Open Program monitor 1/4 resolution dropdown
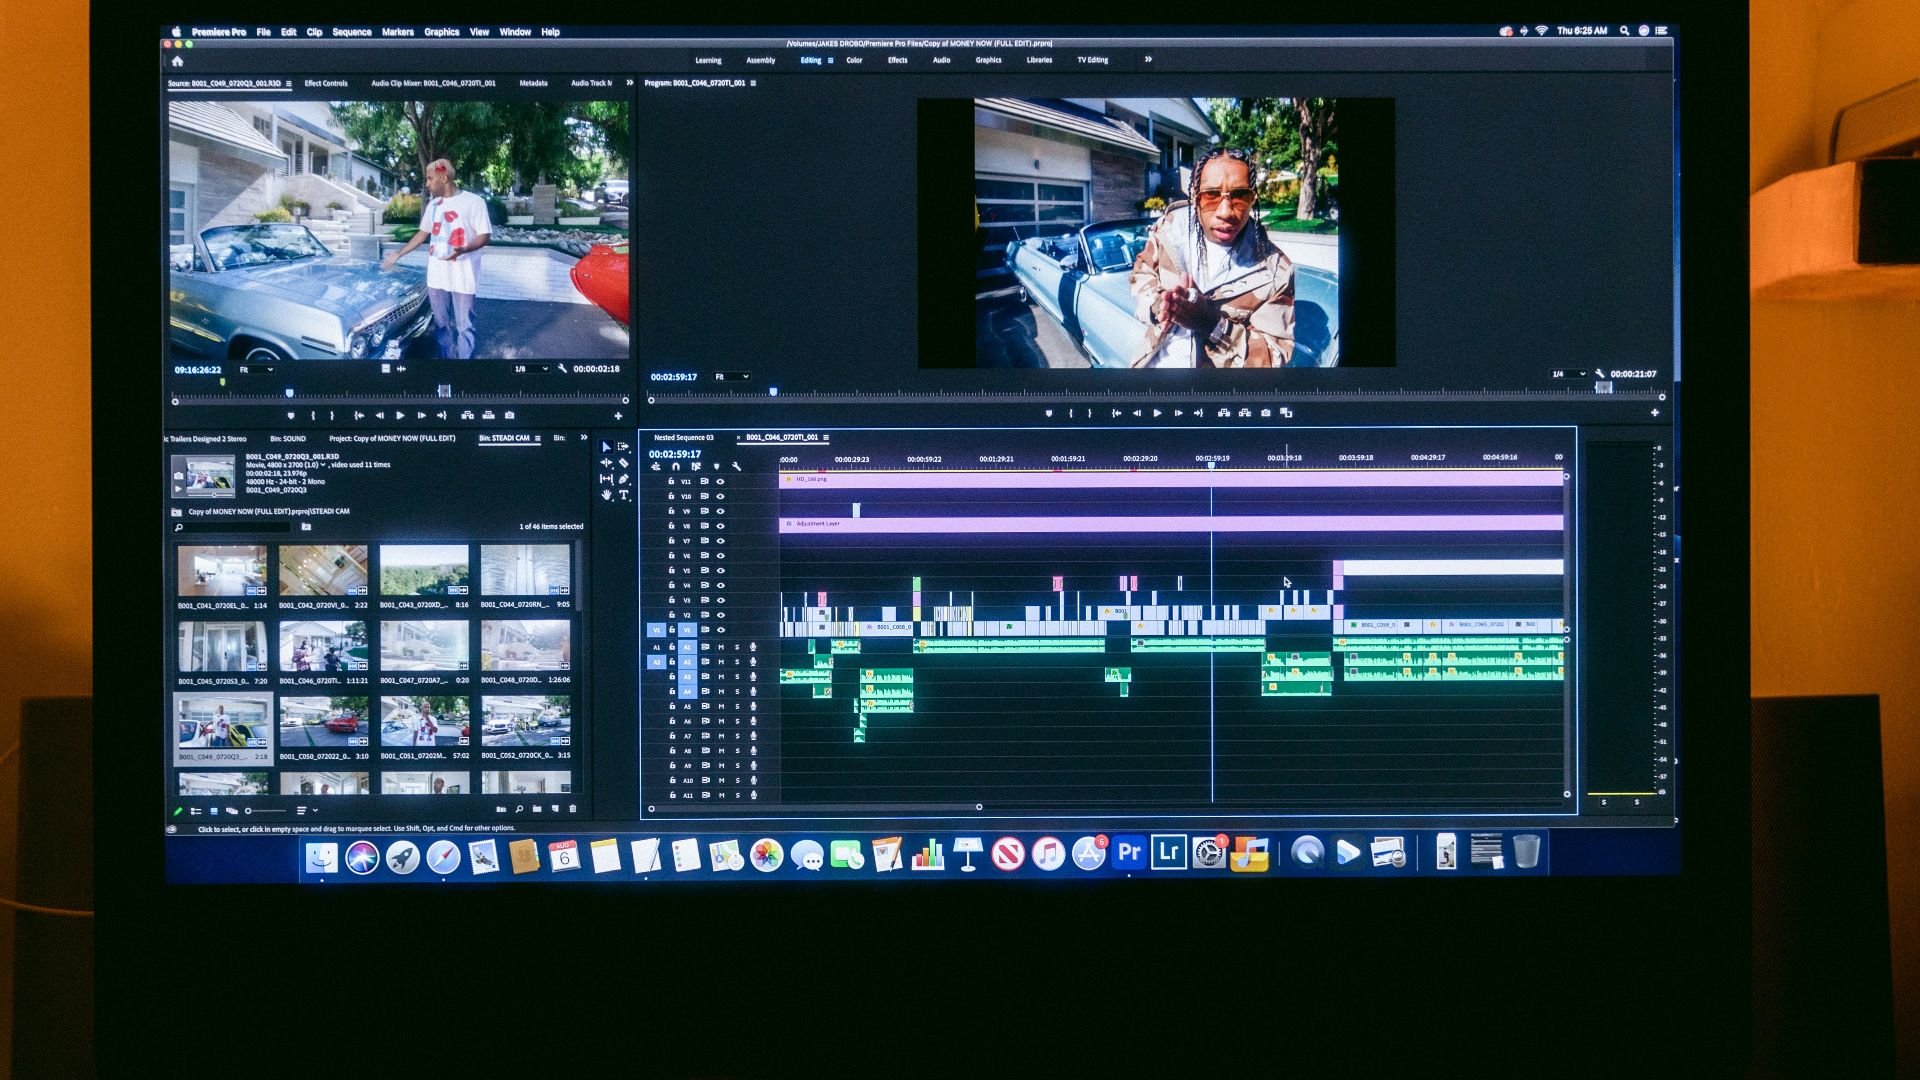1920x1080 pixels. point(1568,374)
